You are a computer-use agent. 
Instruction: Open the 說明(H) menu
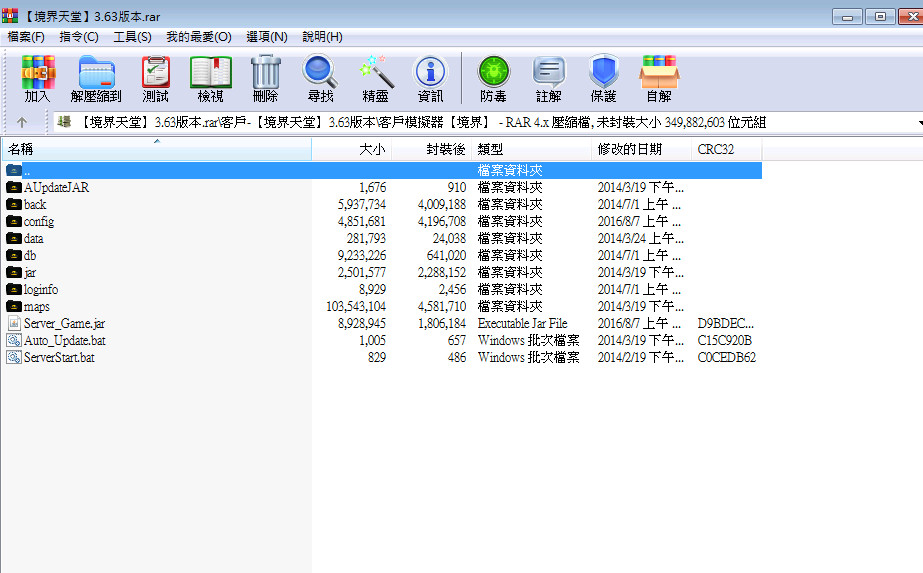[323, 37]
